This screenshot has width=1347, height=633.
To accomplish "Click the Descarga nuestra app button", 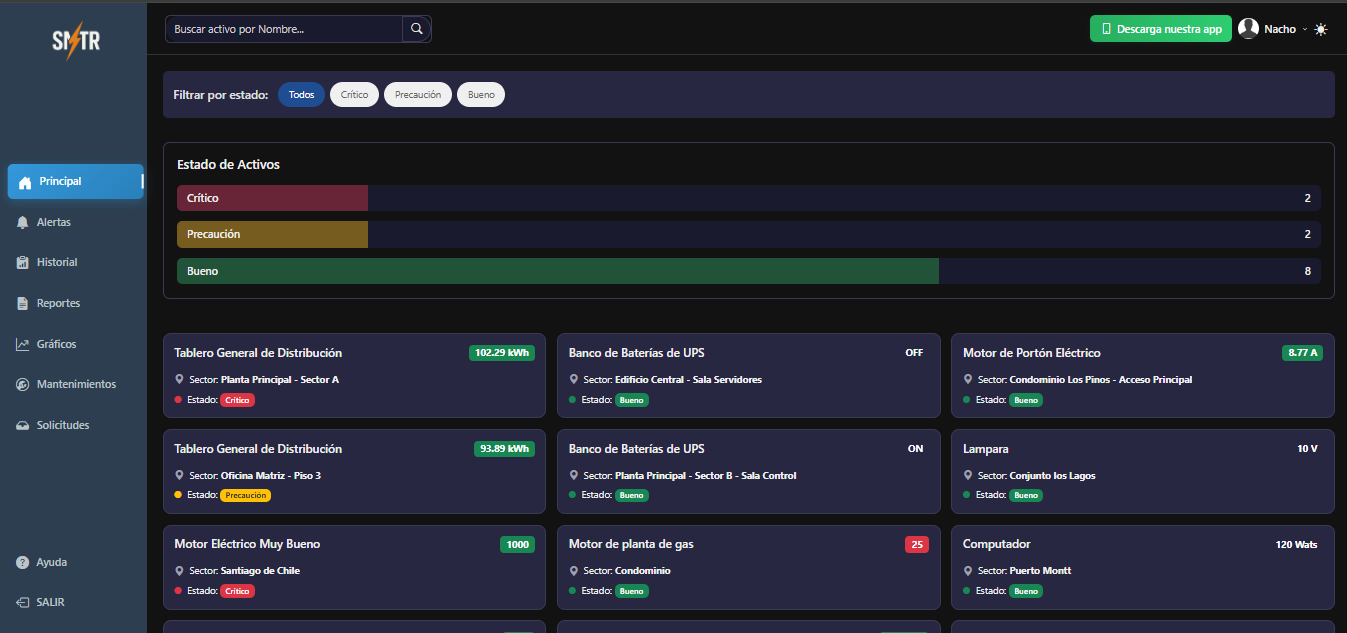I will click(1160, 29).
